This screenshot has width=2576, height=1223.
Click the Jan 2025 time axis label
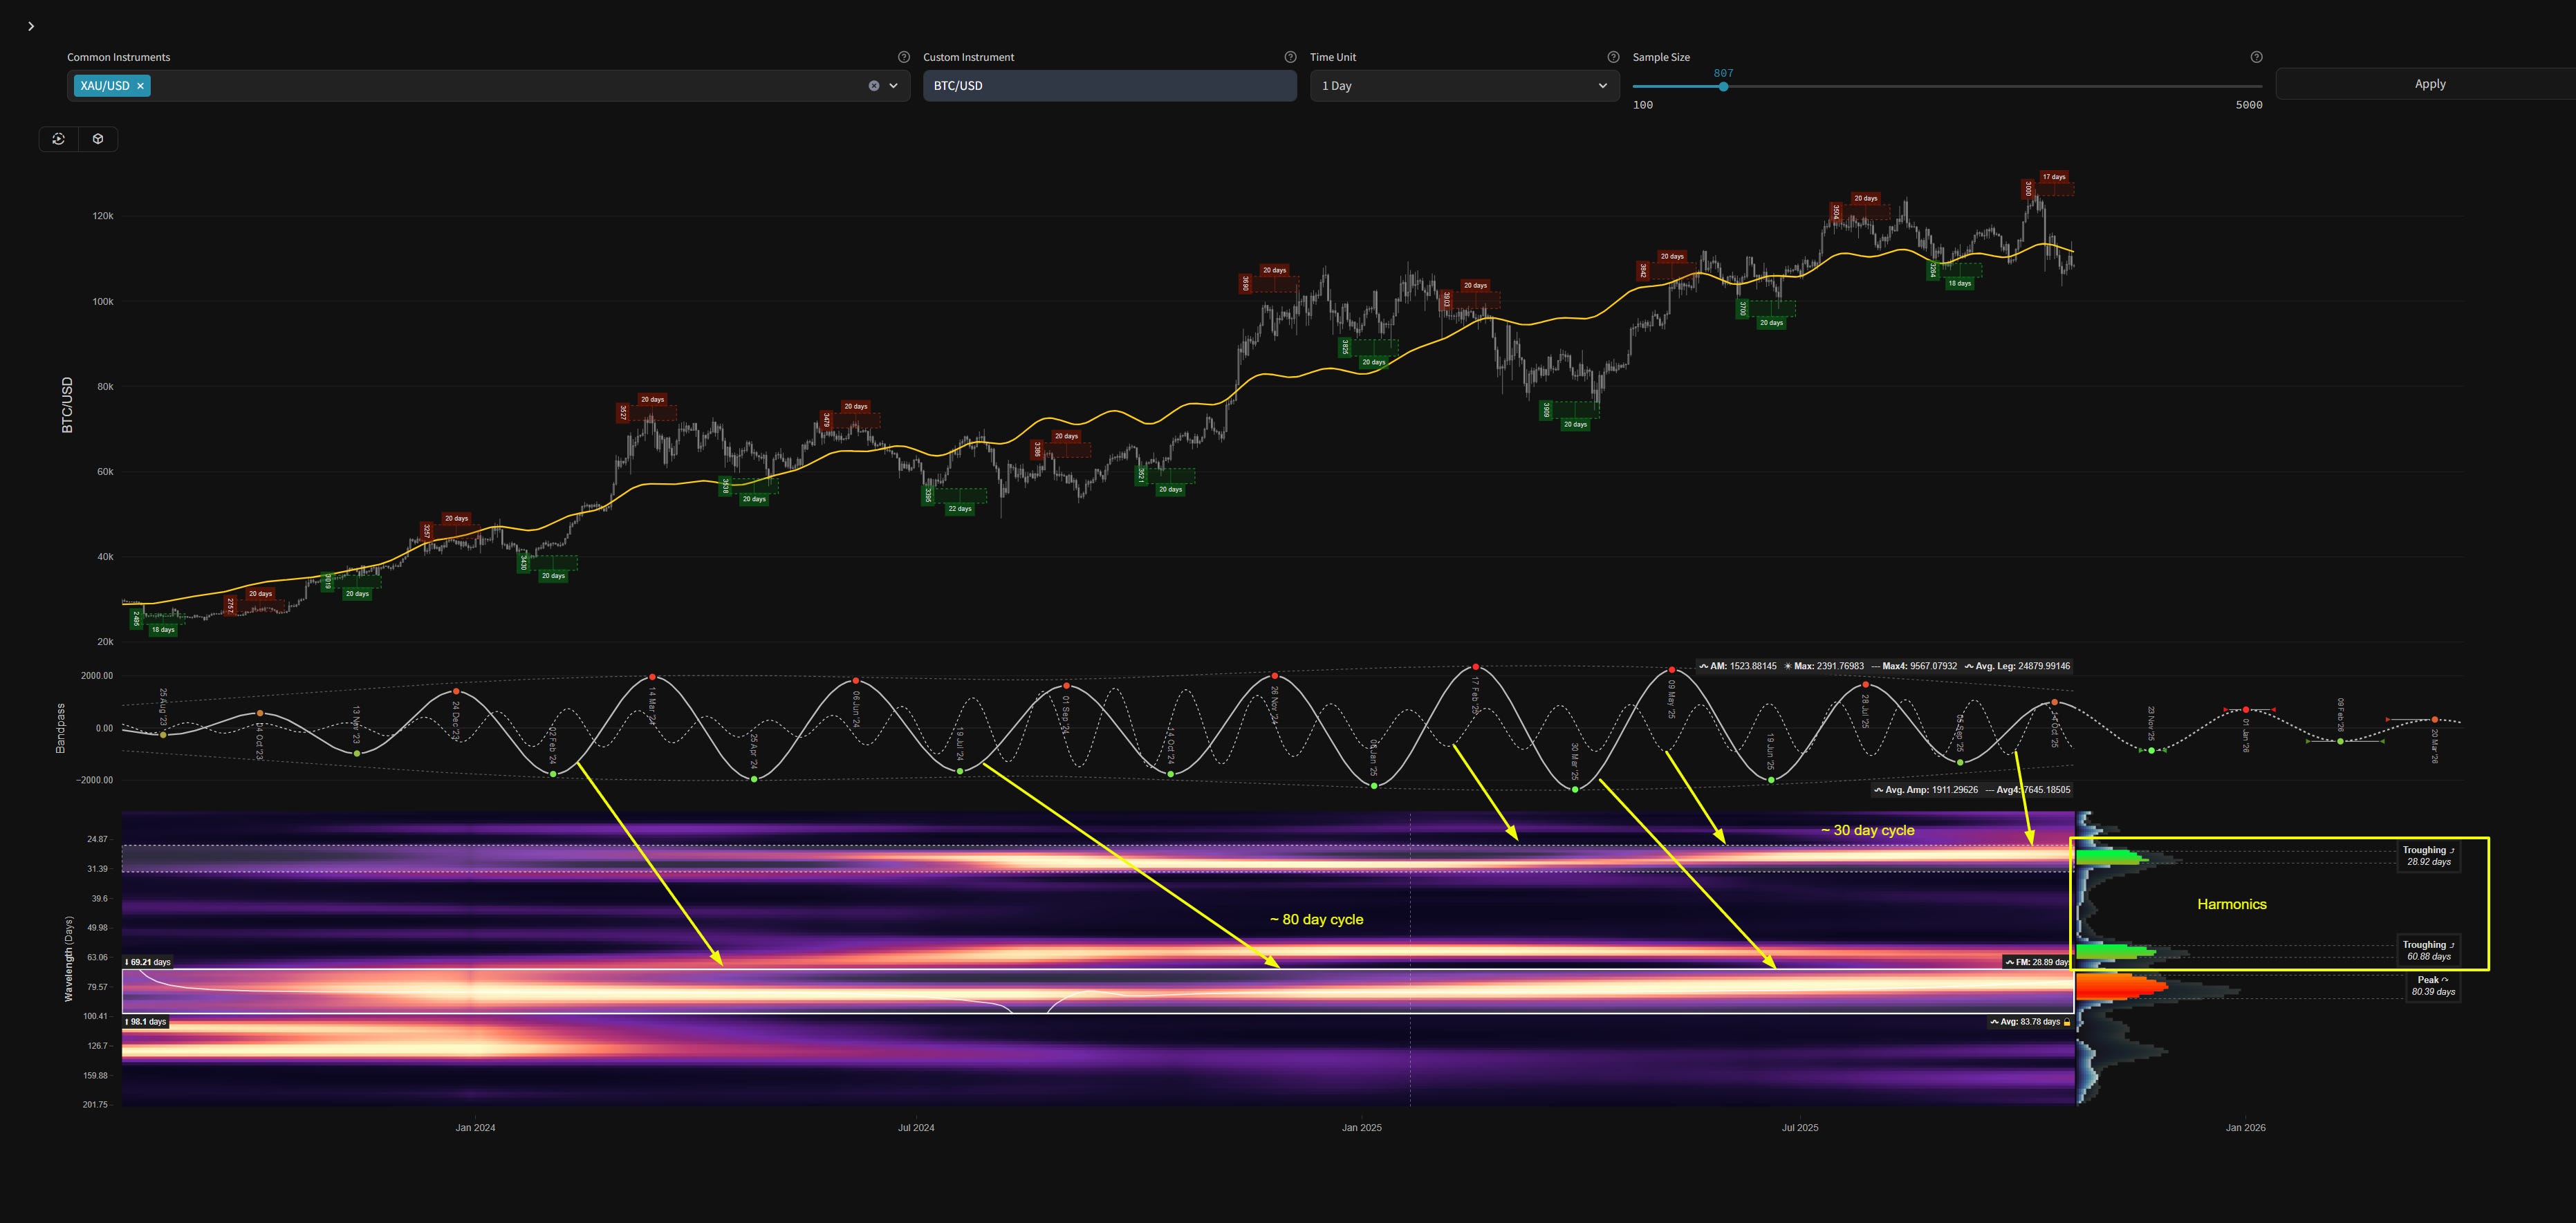click(1361, 1128)
